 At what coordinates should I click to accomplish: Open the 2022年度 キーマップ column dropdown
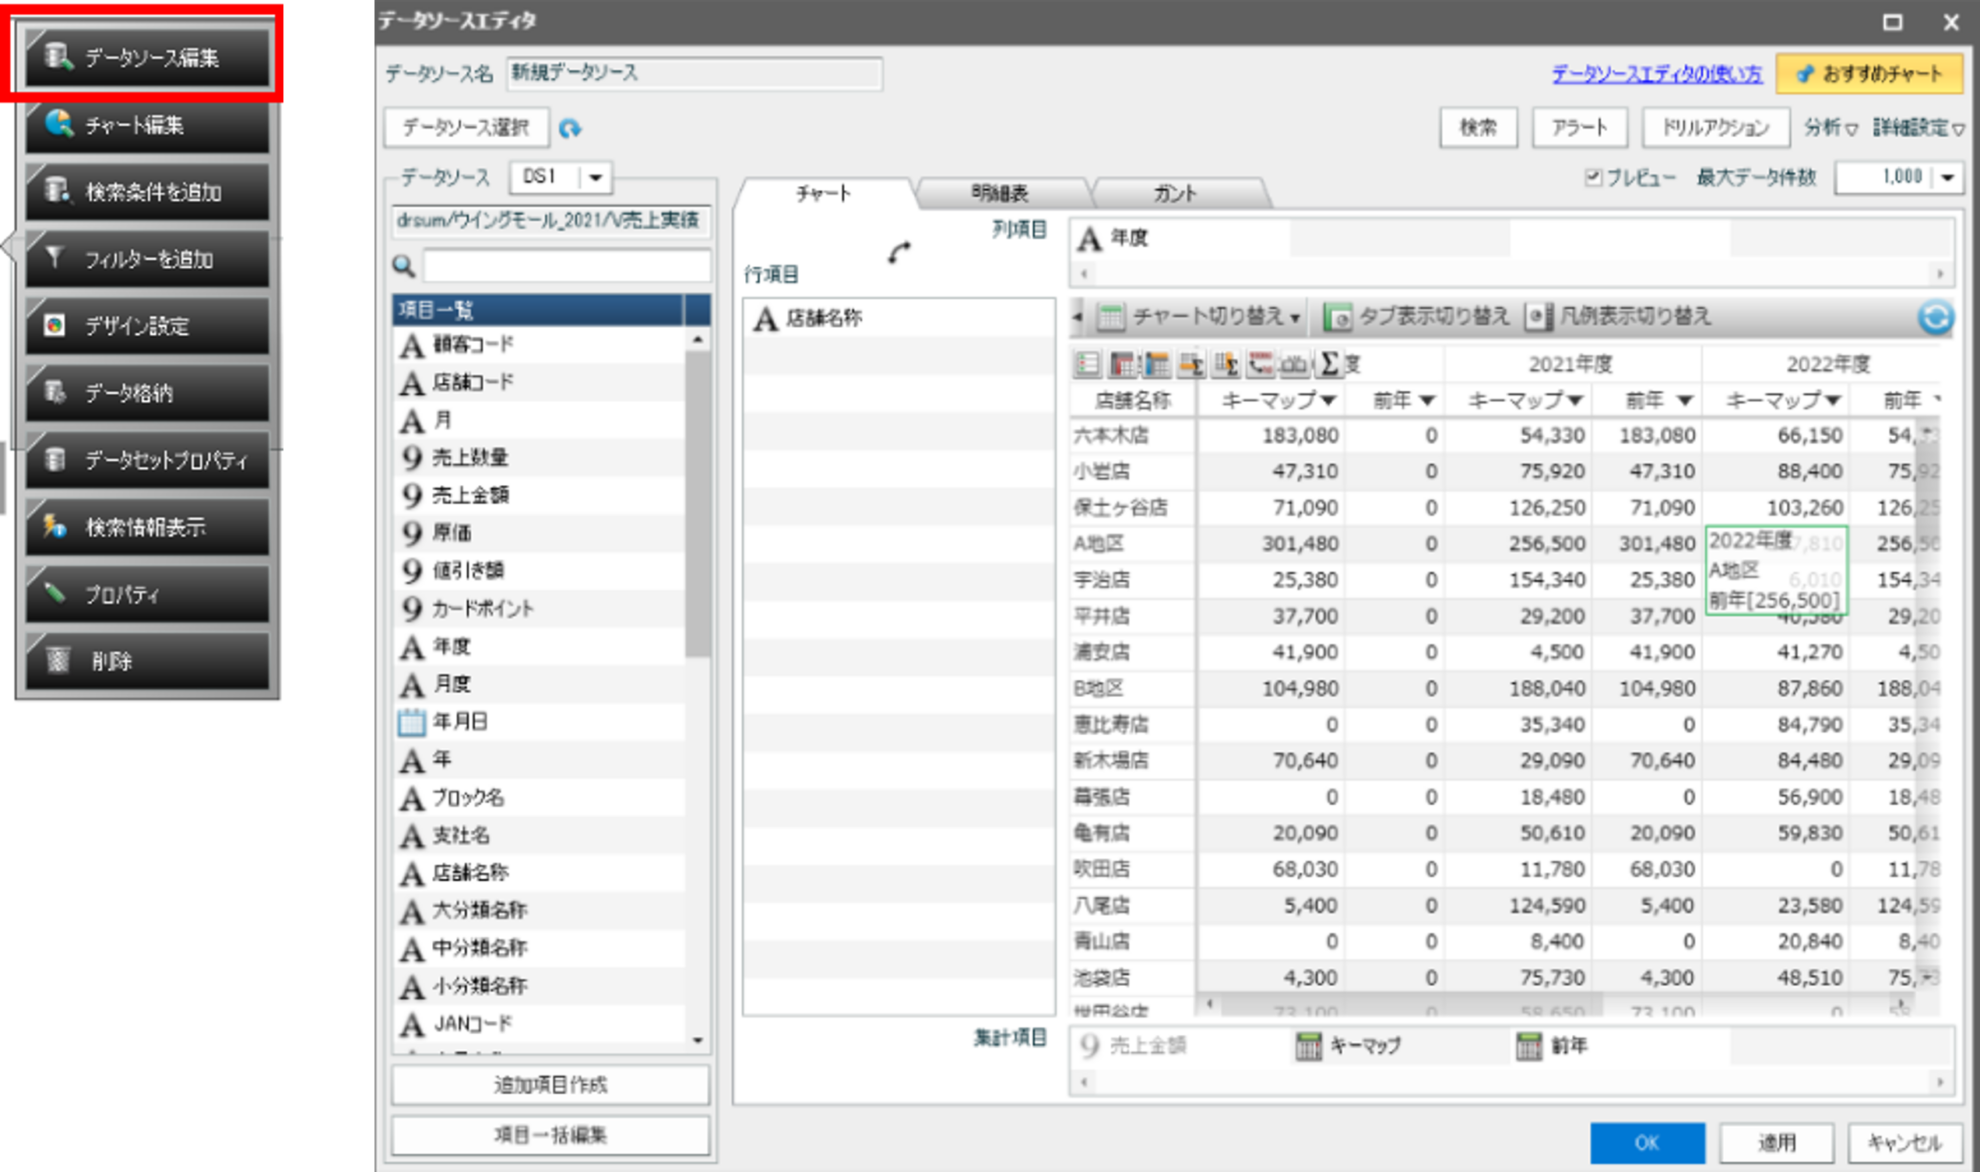tap(1833, 401)
